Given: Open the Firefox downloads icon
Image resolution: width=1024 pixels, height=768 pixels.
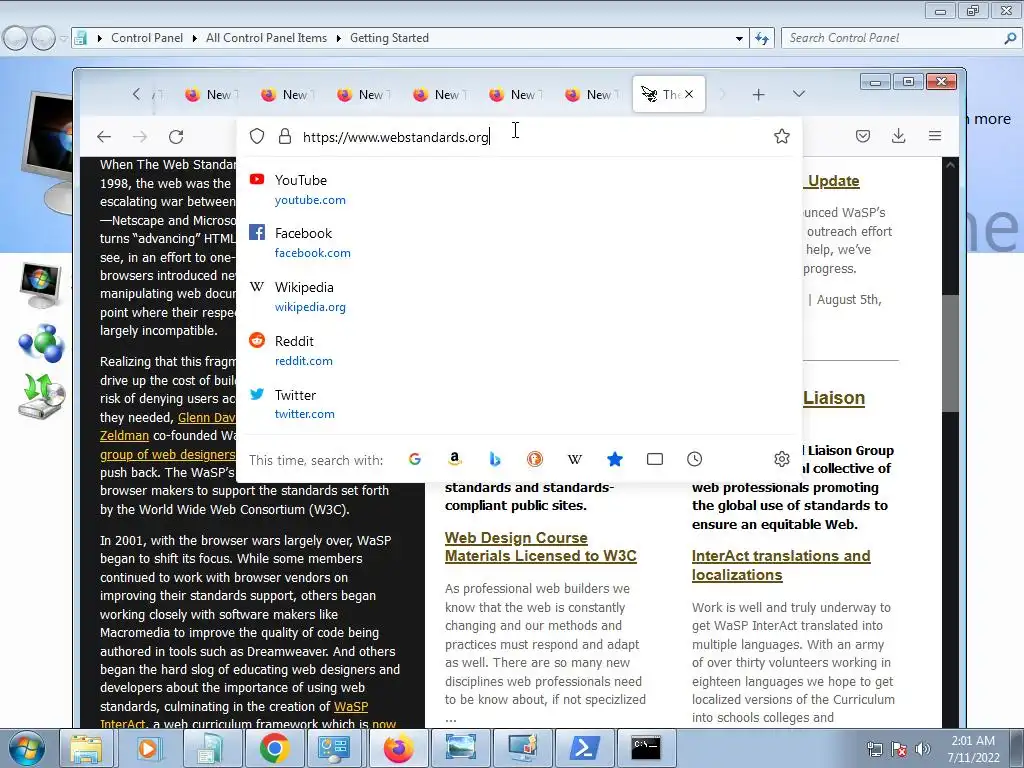Looking at the screenshot, I should coord(899,136).
